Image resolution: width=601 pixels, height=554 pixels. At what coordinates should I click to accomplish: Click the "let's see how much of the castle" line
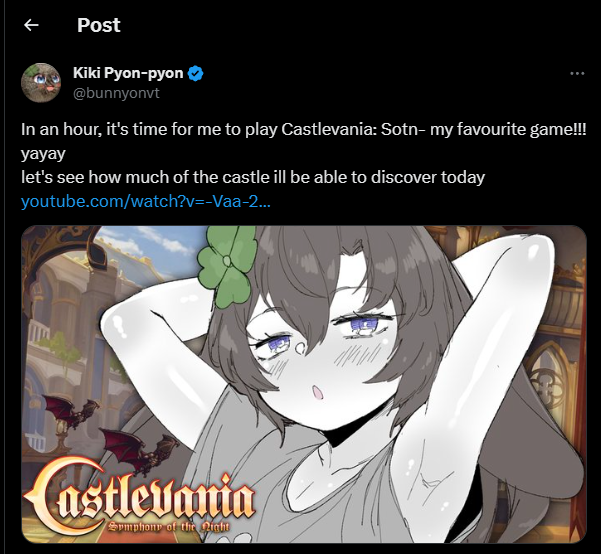253,178
